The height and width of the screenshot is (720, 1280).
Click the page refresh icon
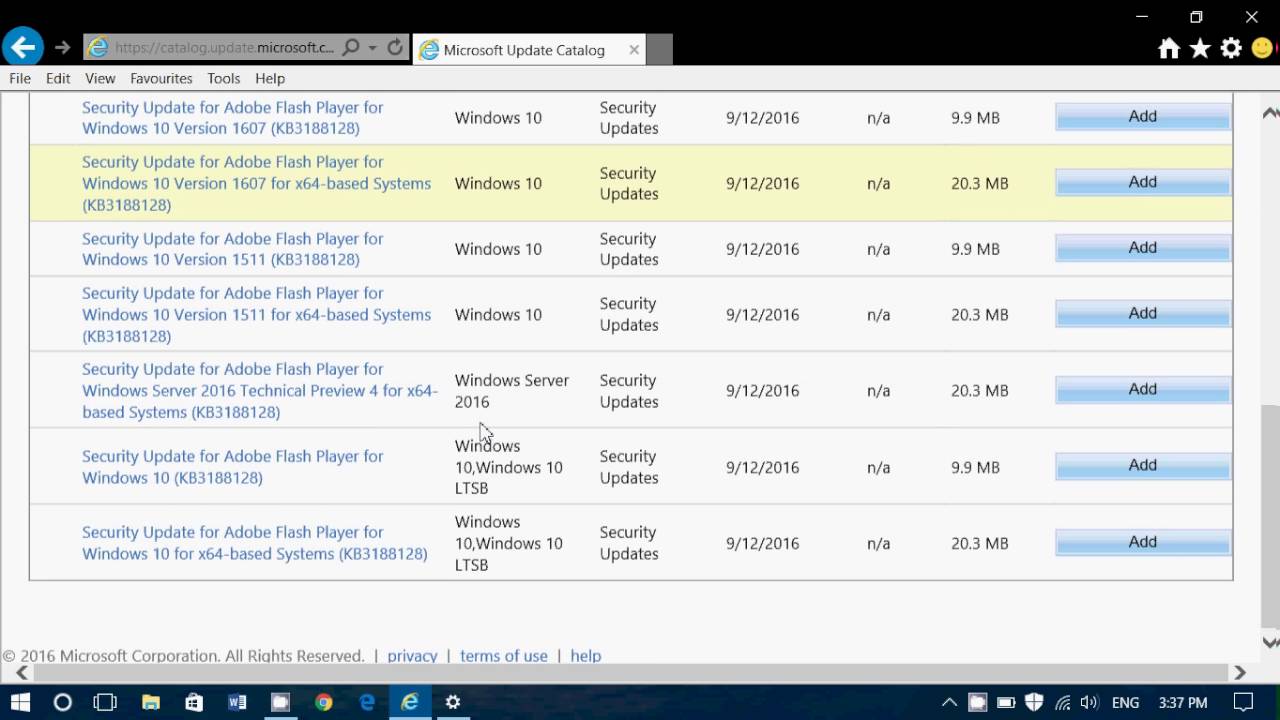[395, 47]
